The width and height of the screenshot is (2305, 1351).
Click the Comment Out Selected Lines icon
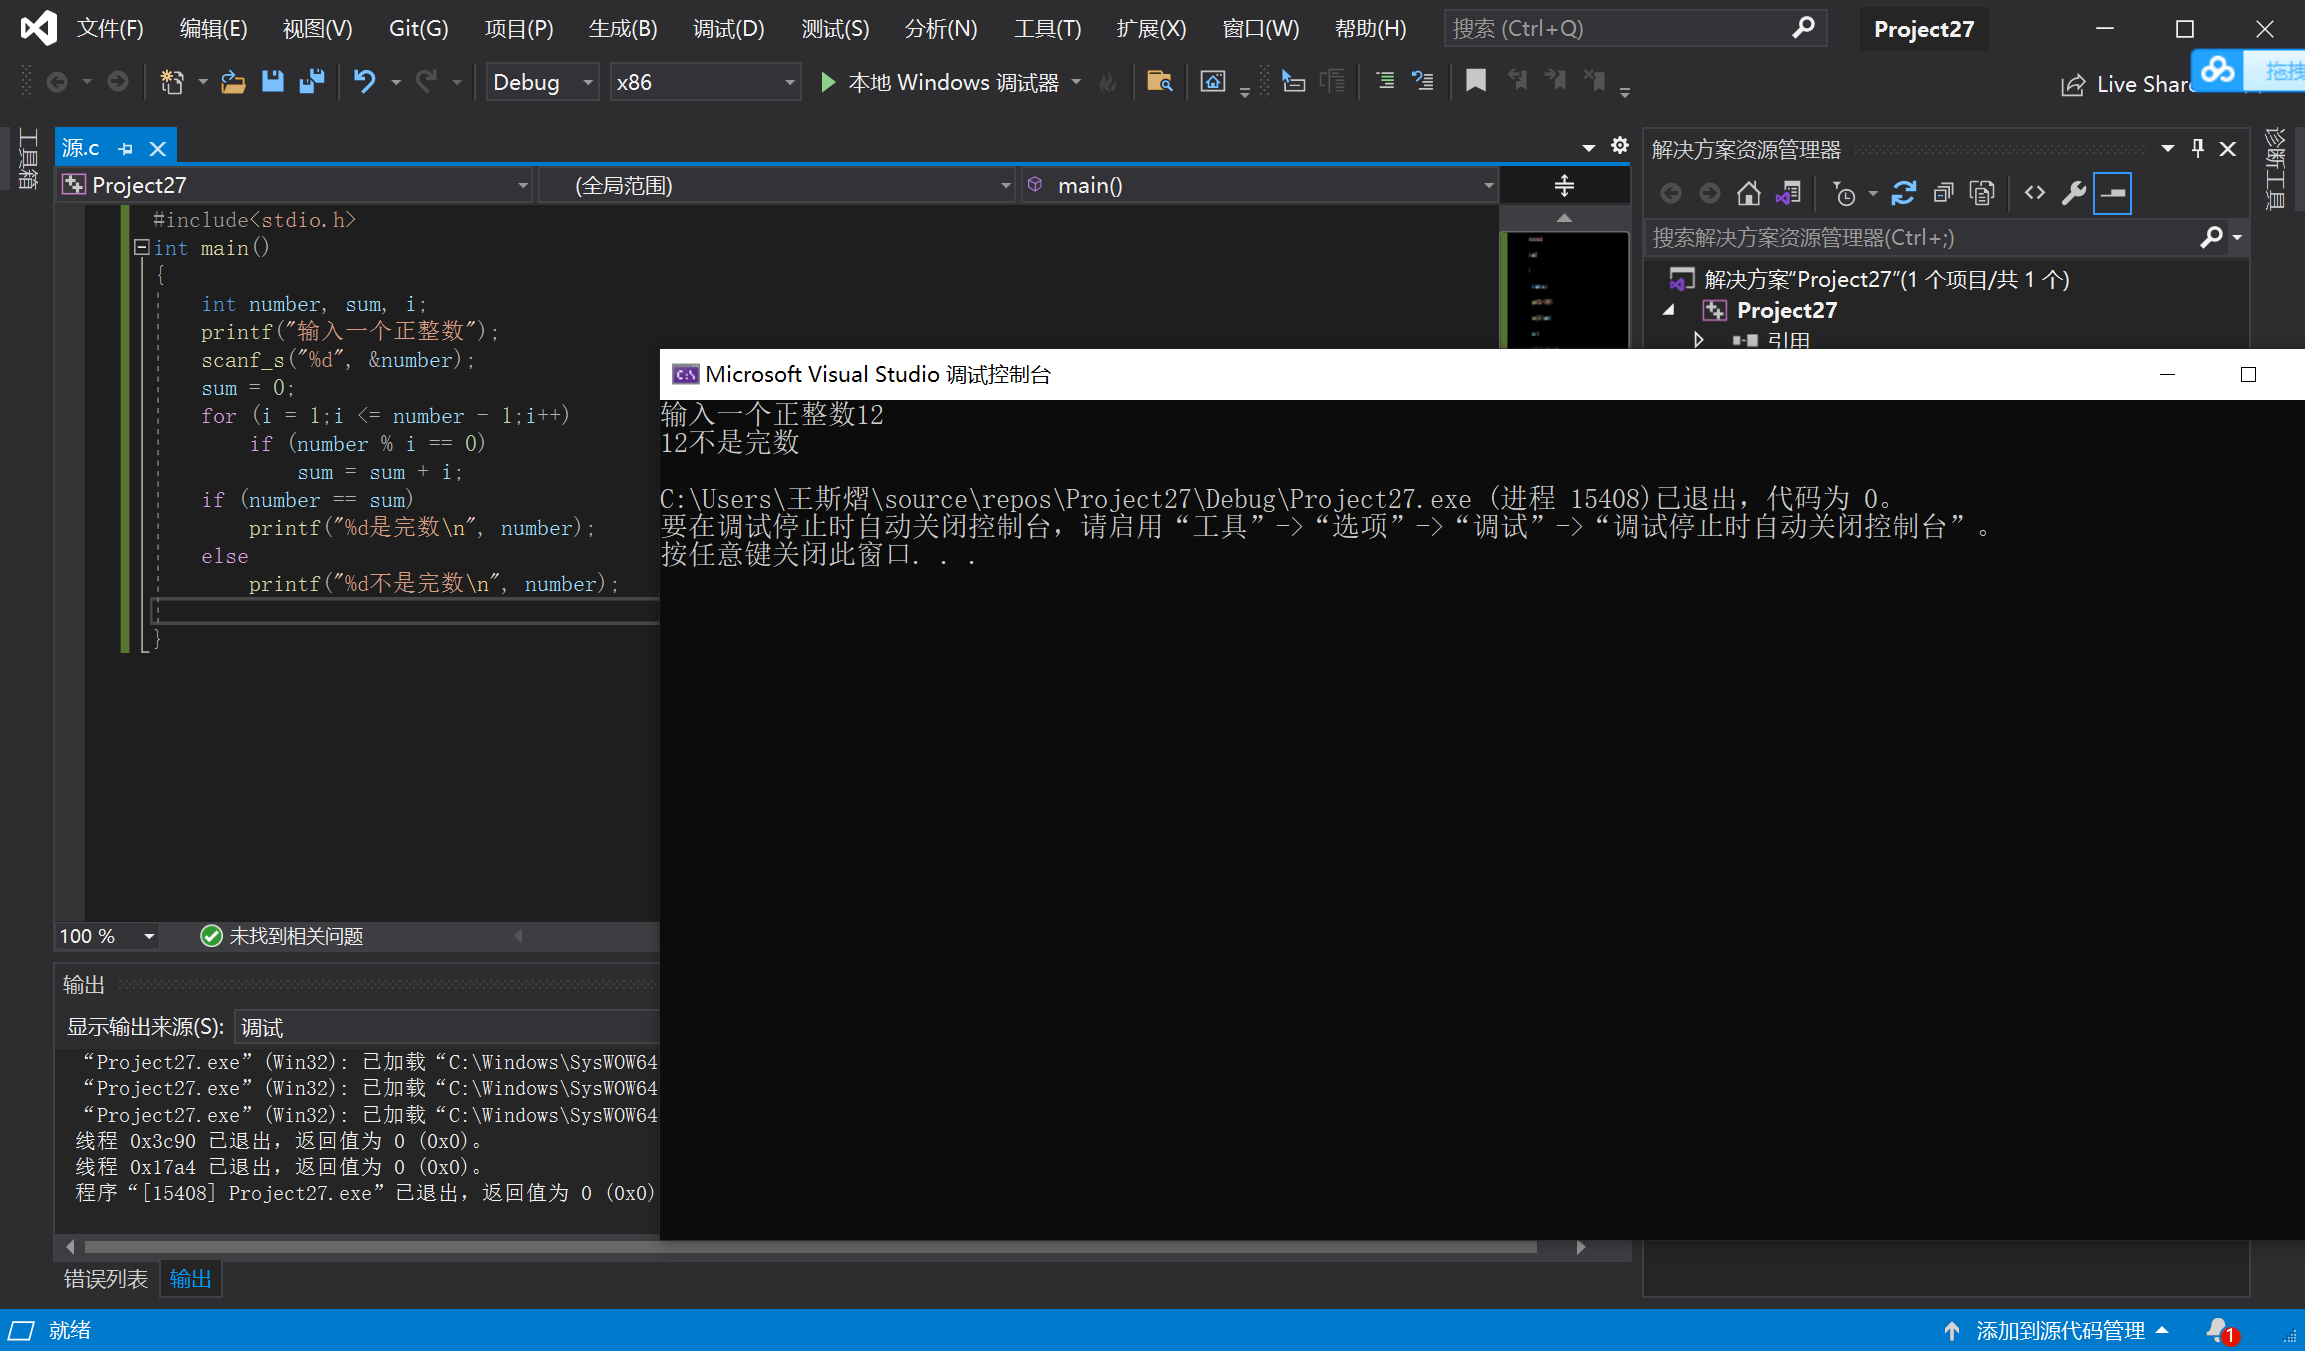(1385, 82)
